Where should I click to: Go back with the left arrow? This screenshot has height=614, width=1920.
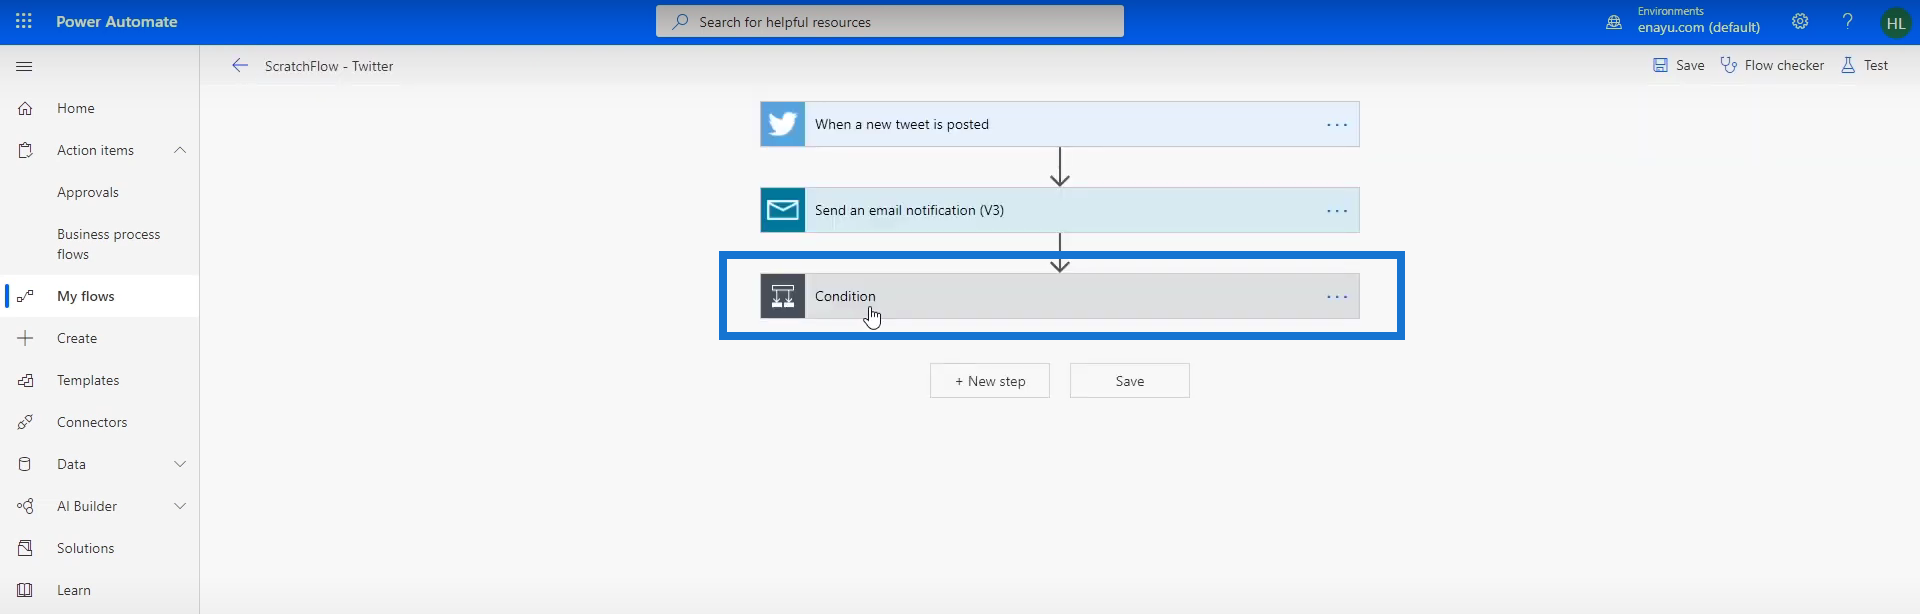[x=240, y=65]
